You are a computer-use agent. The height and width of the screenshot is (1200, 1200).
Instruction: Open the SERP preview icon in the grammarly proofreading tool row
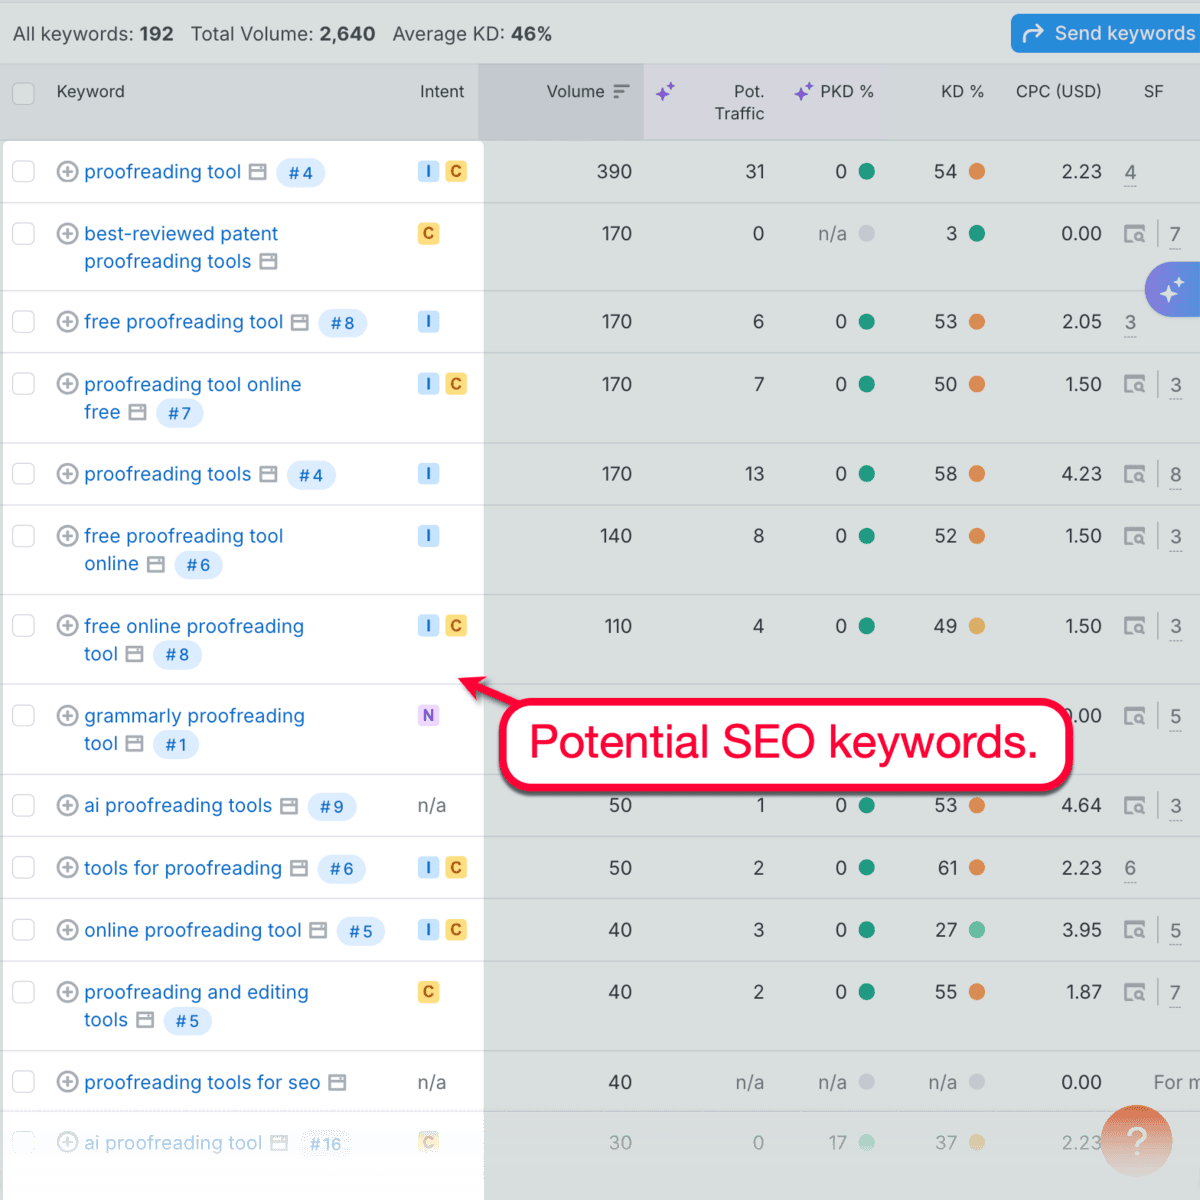pos(1135,716)
